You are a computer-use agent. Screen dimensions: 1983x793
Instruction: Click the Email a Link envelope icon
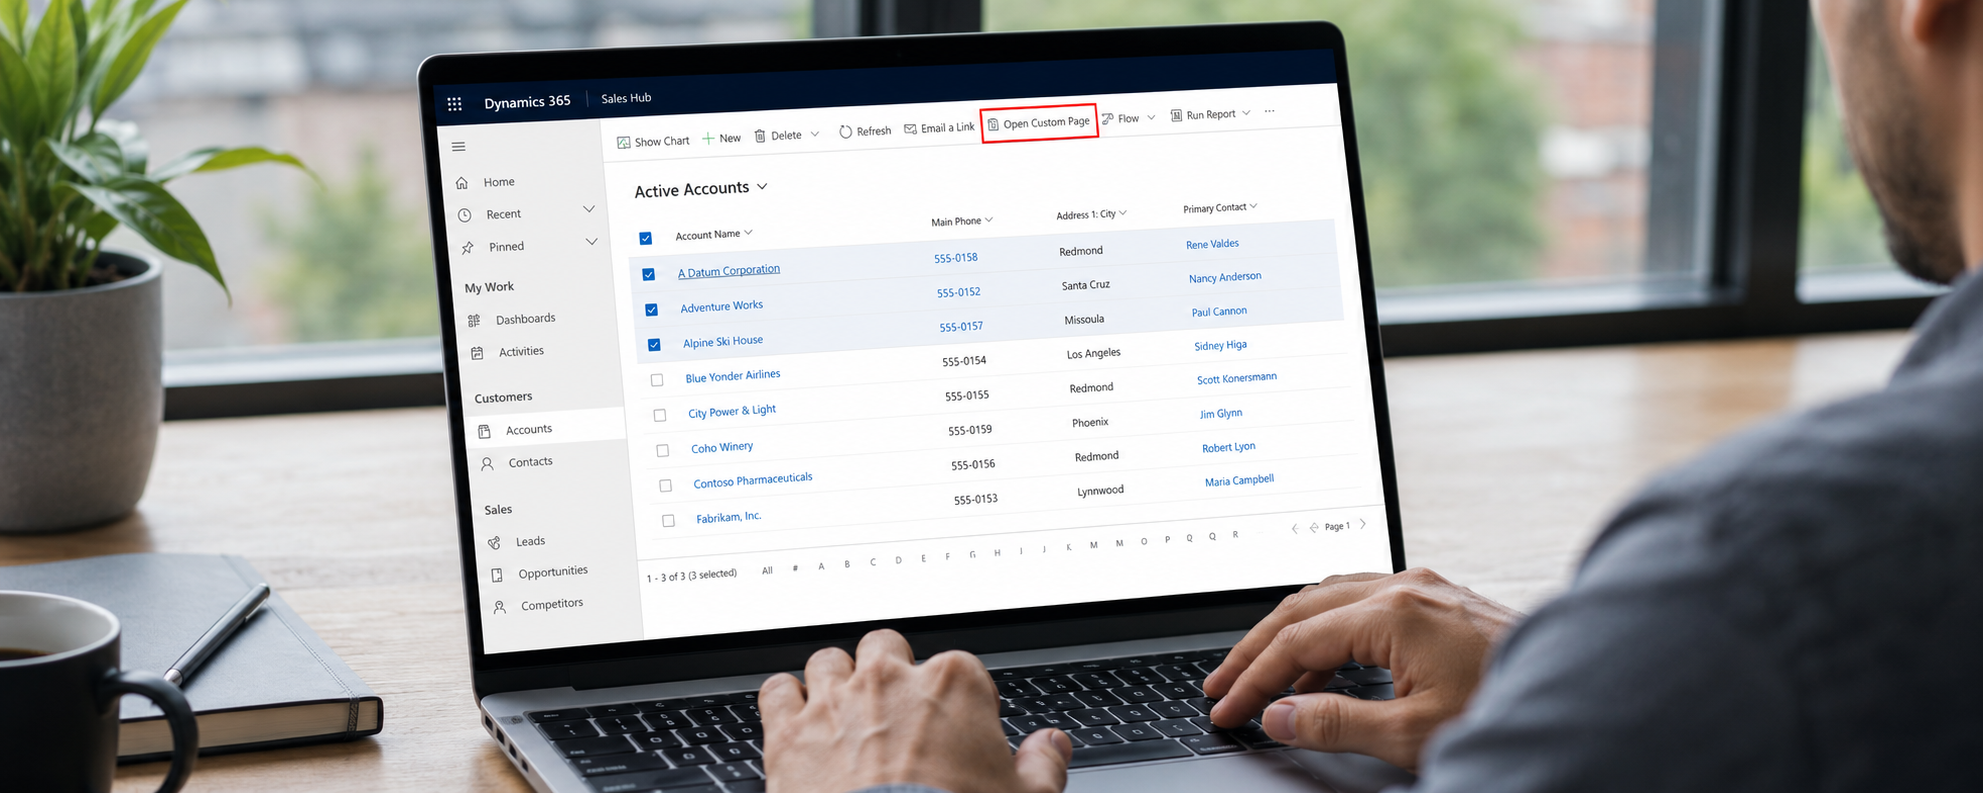pos(910,129)
